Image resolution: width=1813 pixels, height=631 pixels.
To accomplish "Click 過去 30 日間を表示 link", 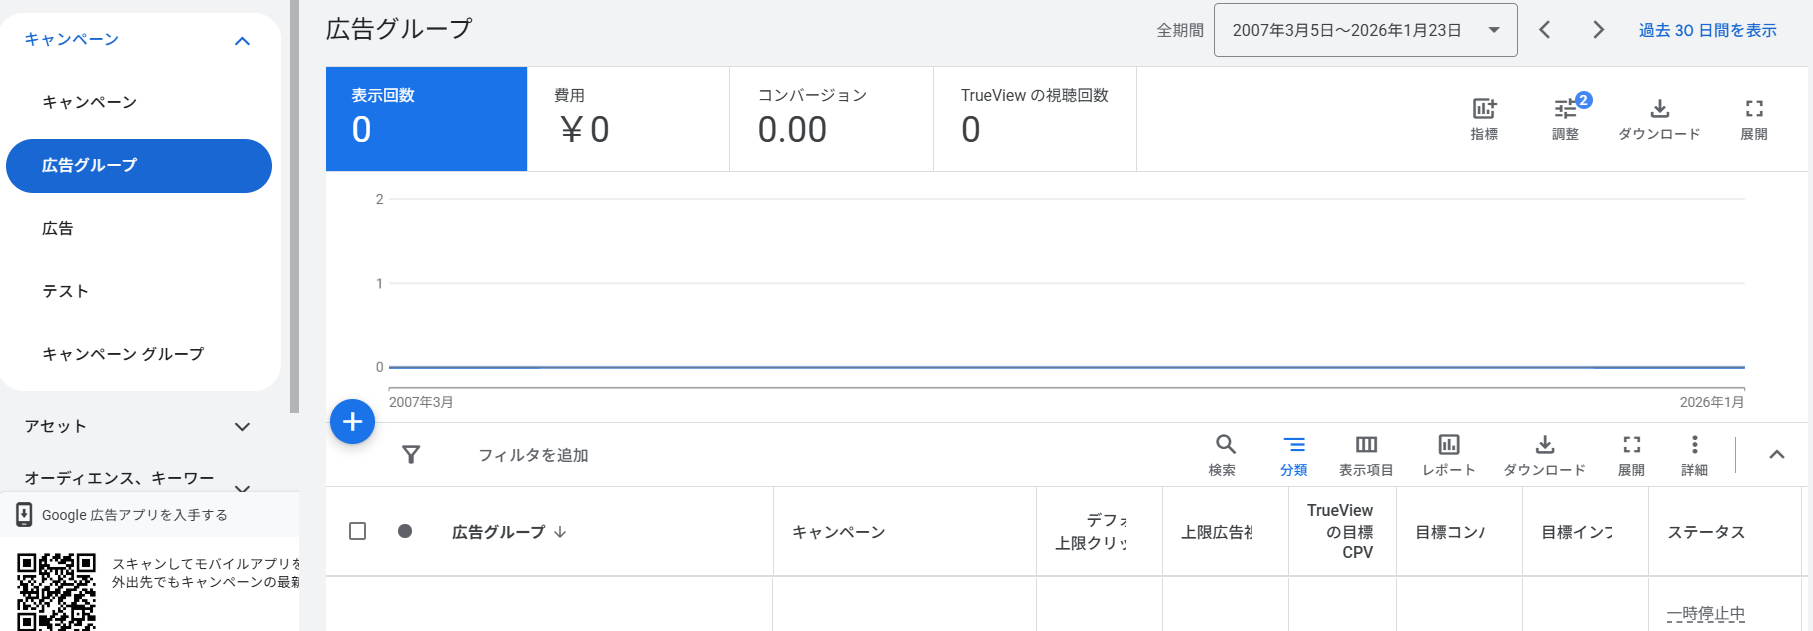I will point(1707,30).
